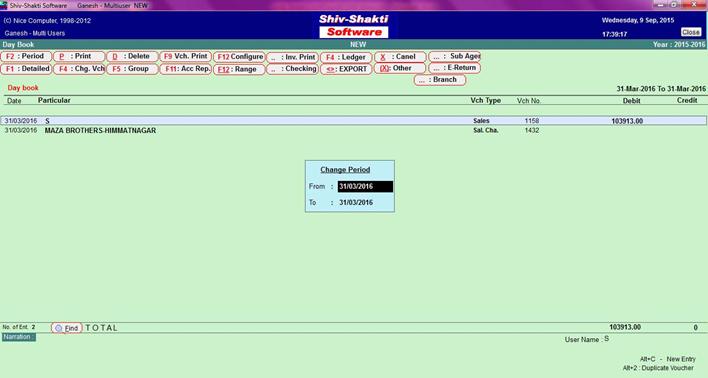
Task: Open F12 Configure settings
Action: [239, 57]
